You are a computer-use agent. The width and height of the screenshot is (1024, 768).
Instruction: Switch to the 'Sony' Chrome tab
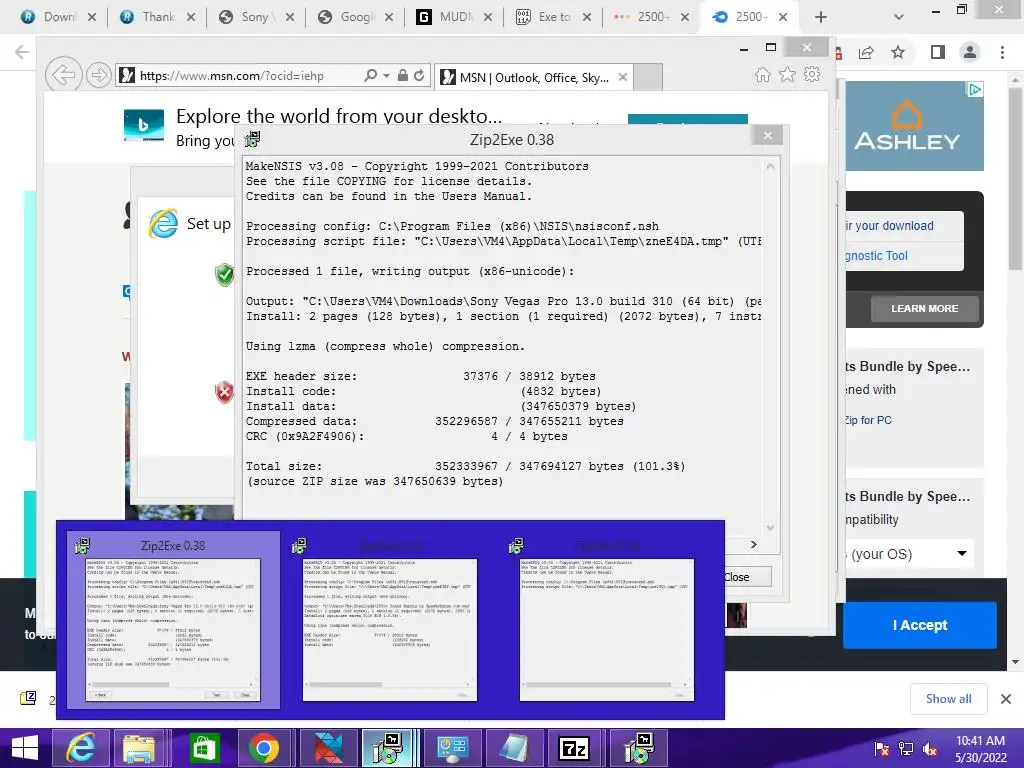point(255,17)
